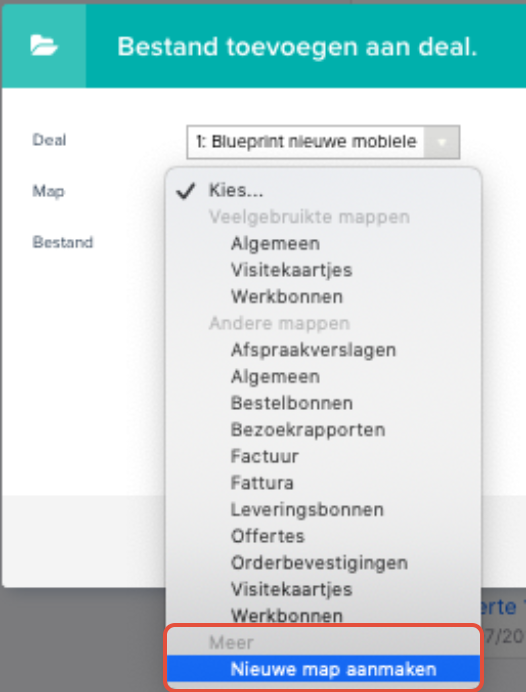The height and width of the screenshot is (692, 526).
Task: Choose 'Werkbonnen' under Andere mappen
Action: coord(323,616)
